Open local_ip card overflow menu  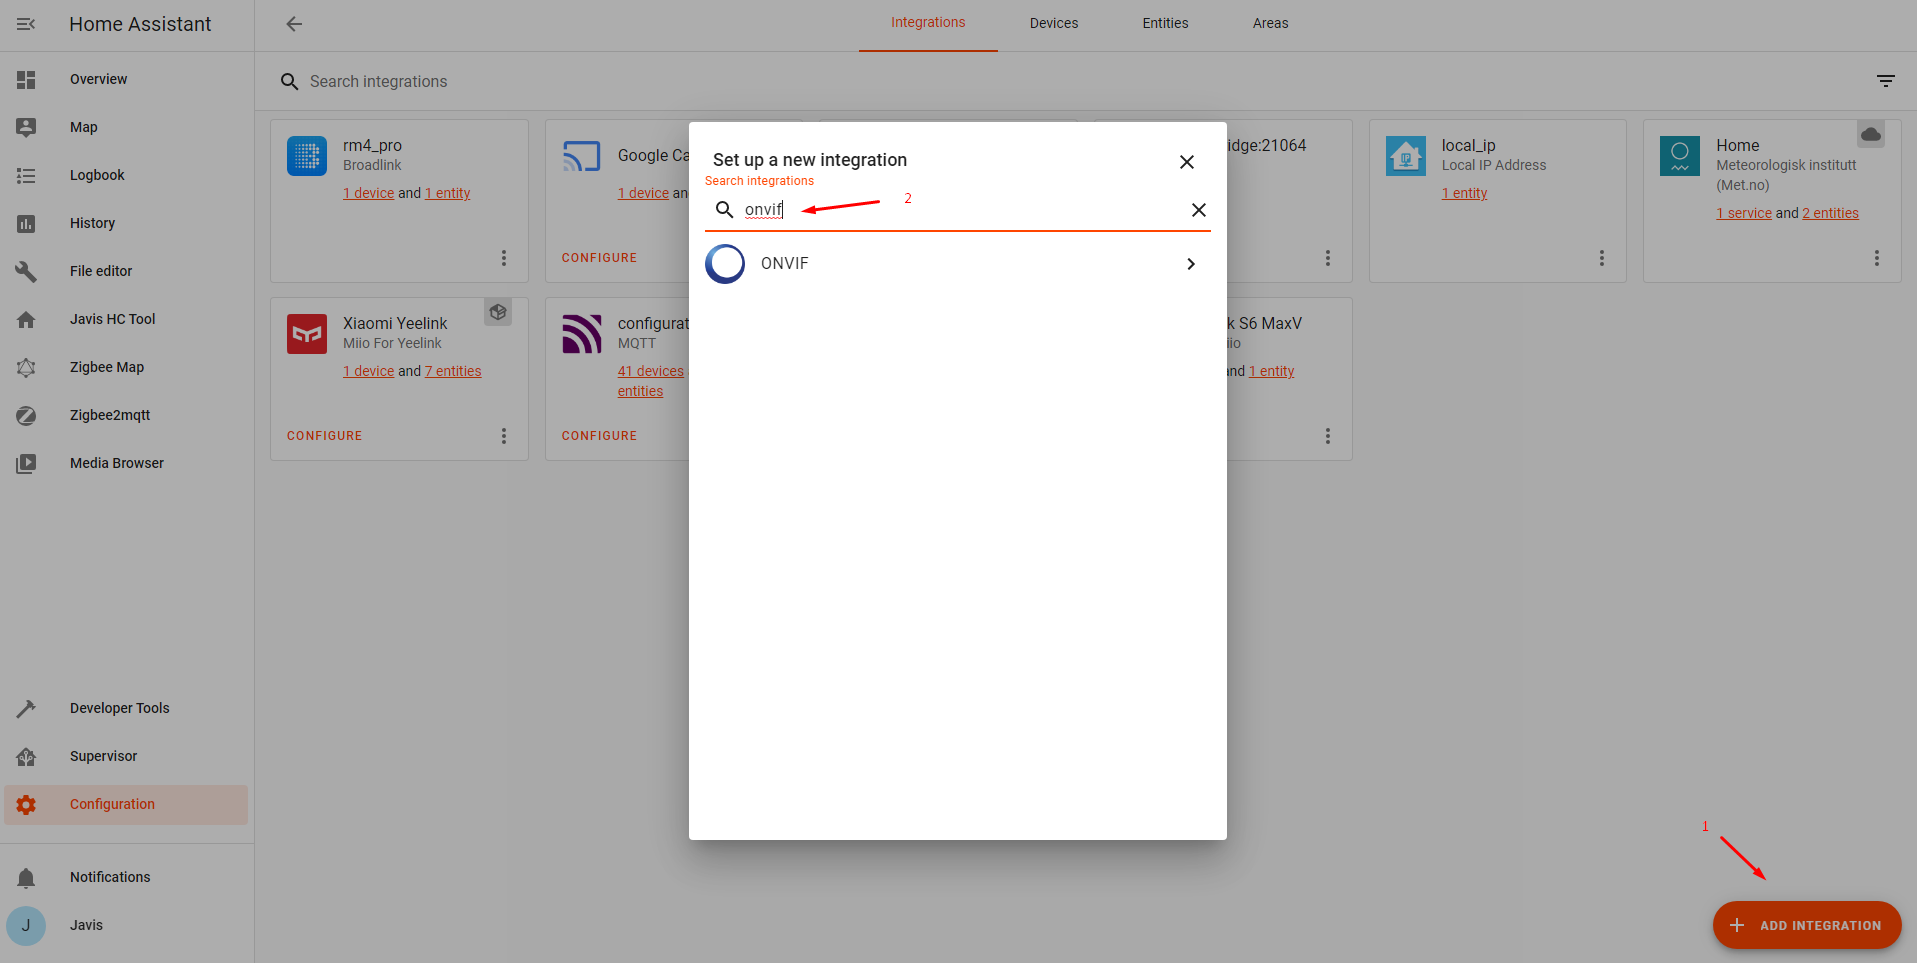click(x=1602, y=258)
